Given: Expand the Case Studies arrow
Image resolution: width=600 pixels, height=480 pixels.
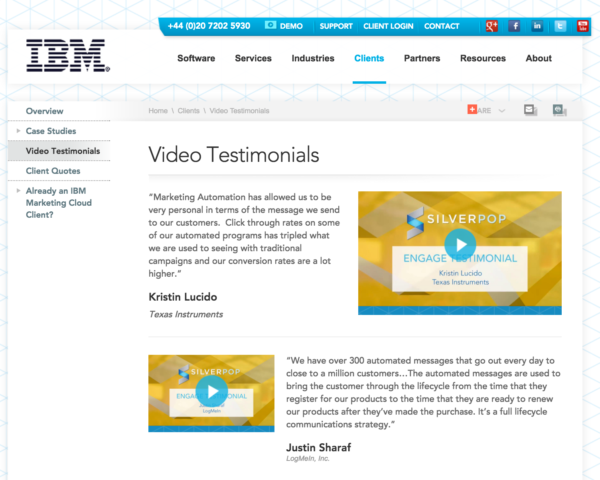Looking at the screenshot, I should click(x=18, y=131).
